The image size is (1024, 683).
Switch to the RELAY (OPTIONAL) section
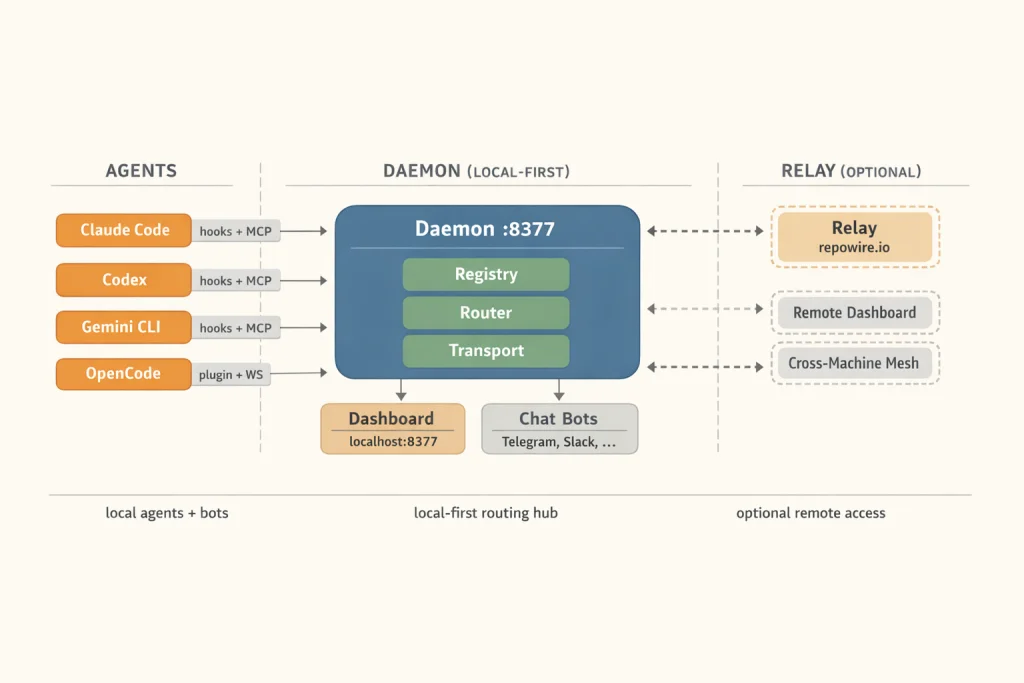click(x=852, y=170)
